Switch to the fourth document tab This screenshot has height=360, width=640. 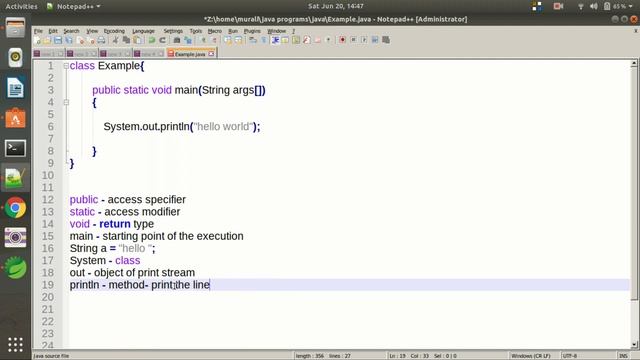149,54
